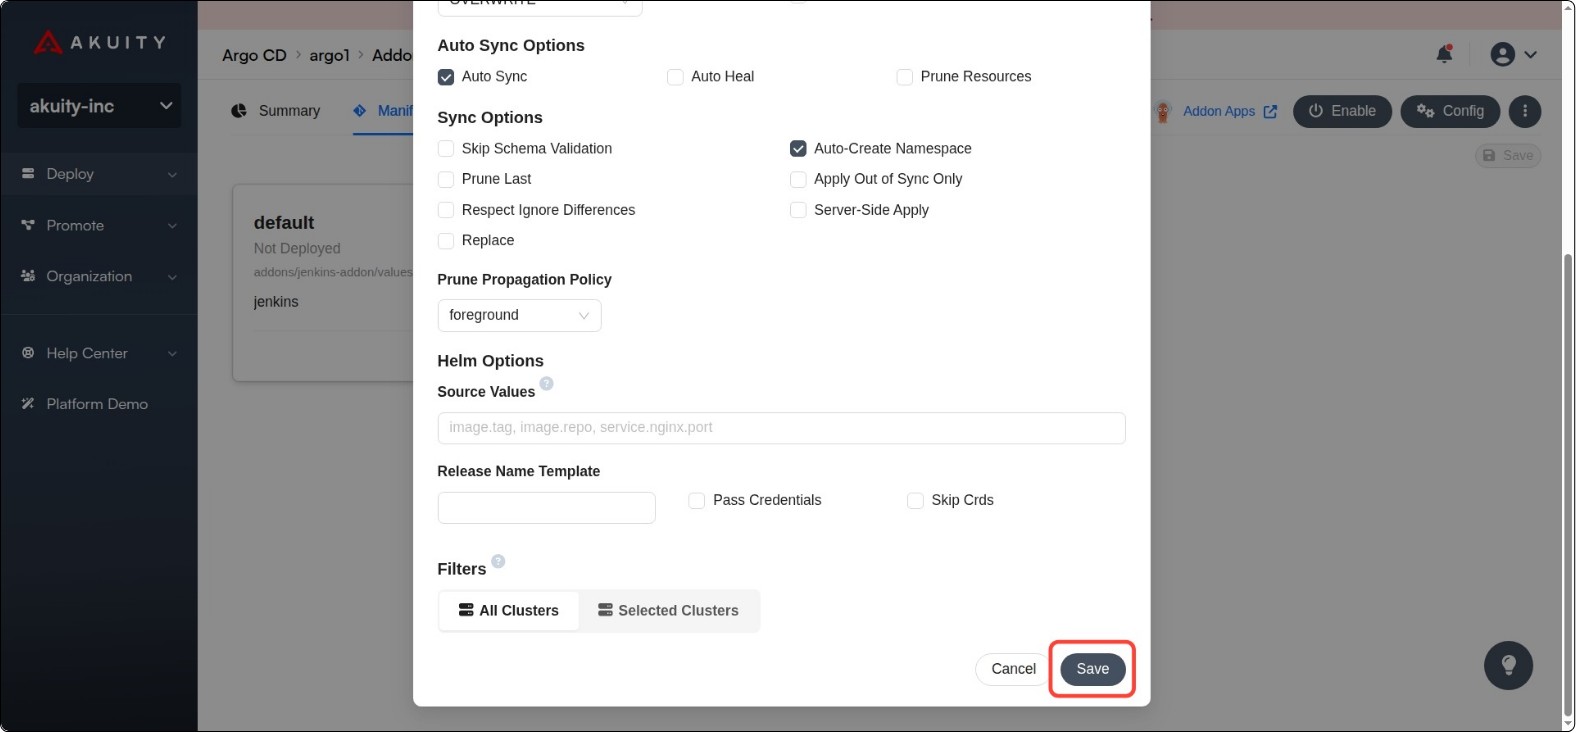
Task: Click the Save button in dialog
Action: pyautogui.click(x=1092, y=669)
